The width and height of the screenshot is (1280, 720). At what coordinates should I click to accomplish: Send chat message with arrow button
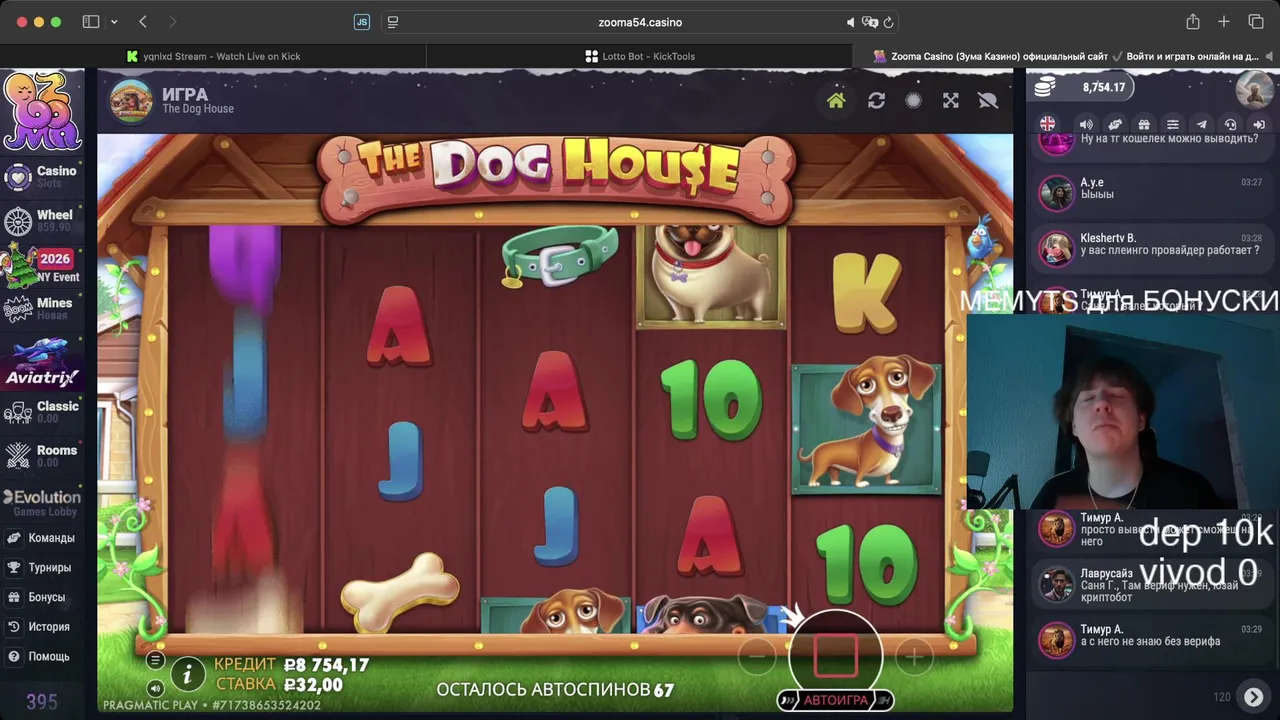(1253, 697)
